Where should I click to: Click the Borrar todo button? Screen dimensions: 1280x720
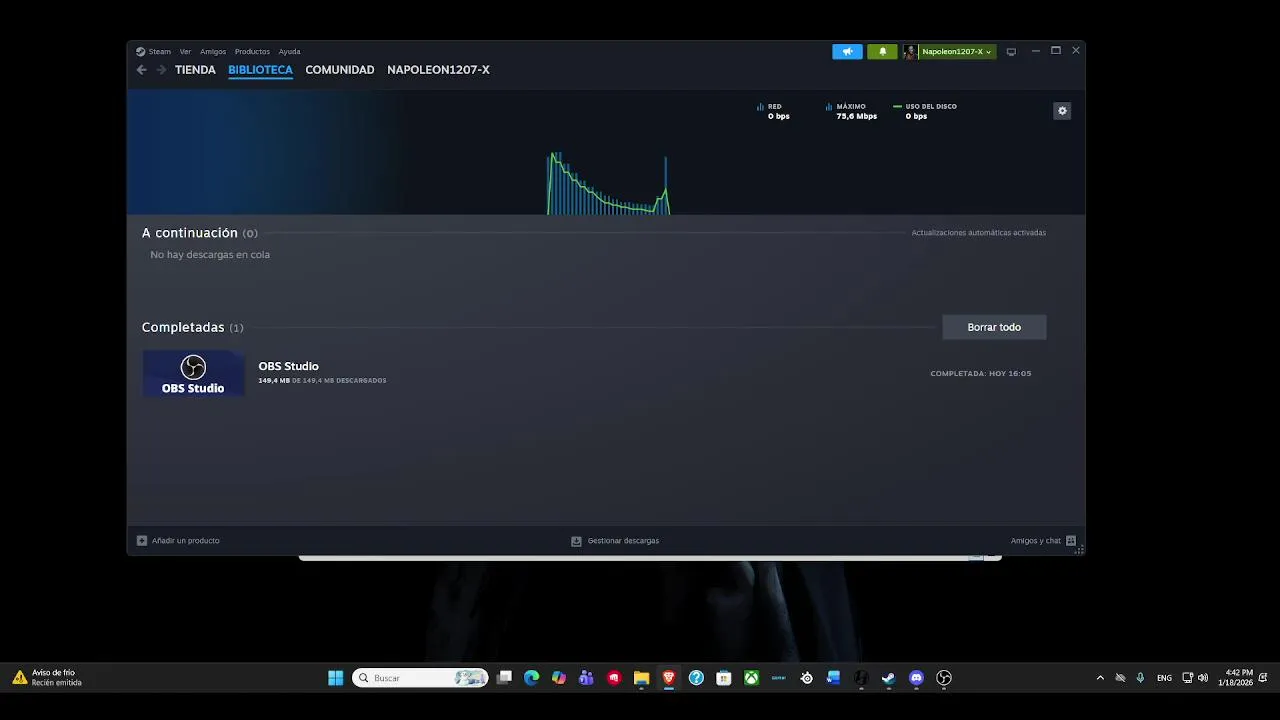[x=994, y=327]
